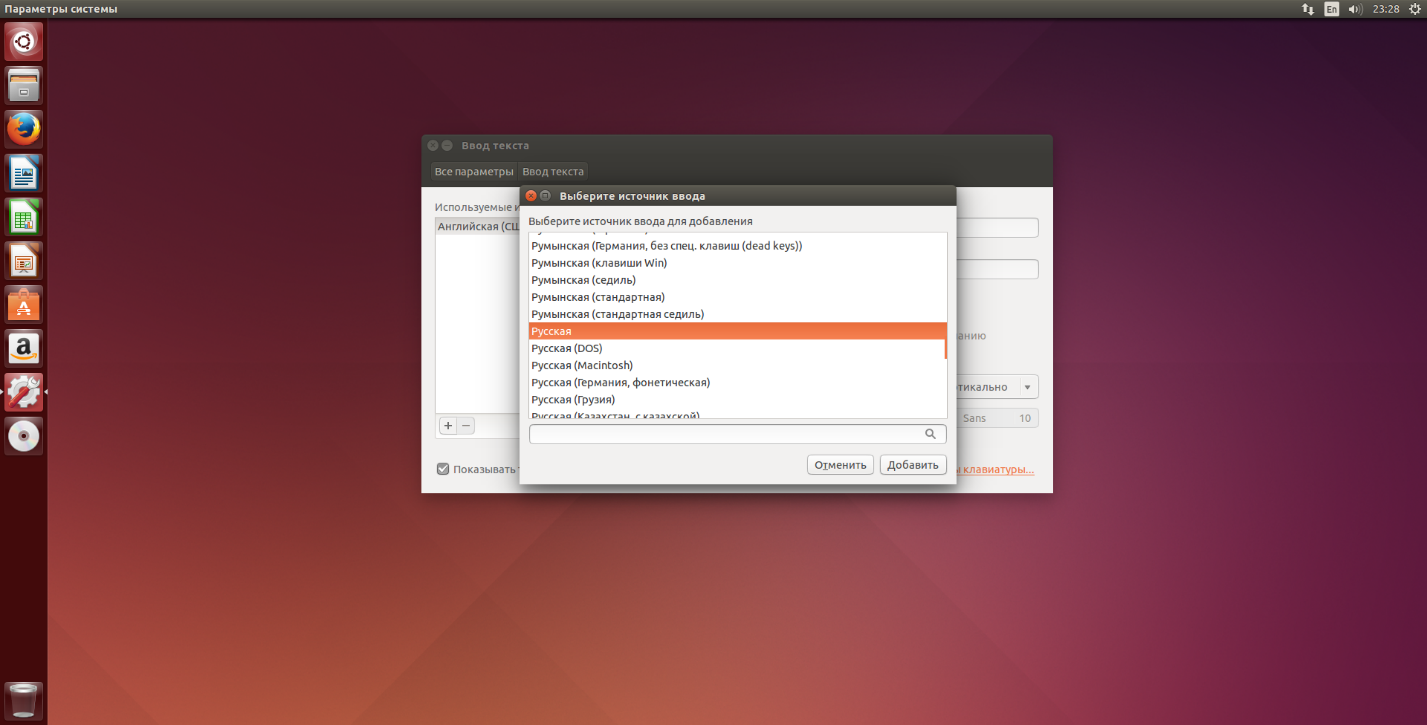The height and width of the screenshot is (725, 1427).
Task: Click plus to add input source
Action: click(448, 425)
